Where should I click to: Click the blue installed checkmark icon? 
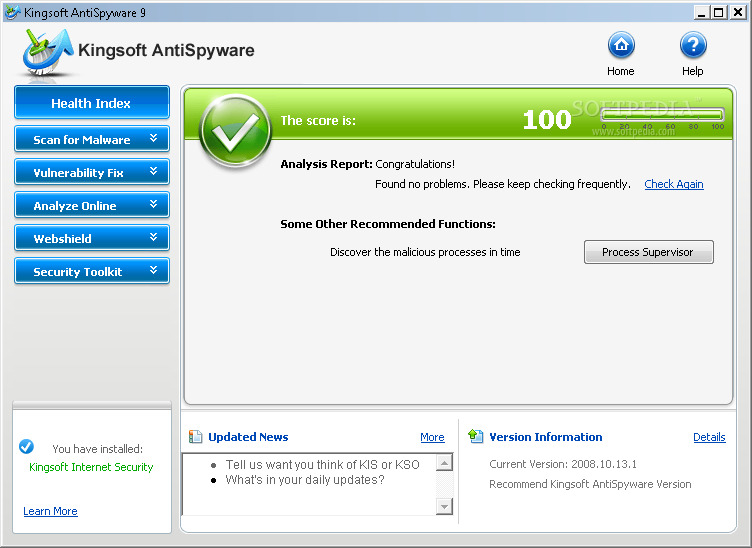pyautogui.click(x=26, y=446)
